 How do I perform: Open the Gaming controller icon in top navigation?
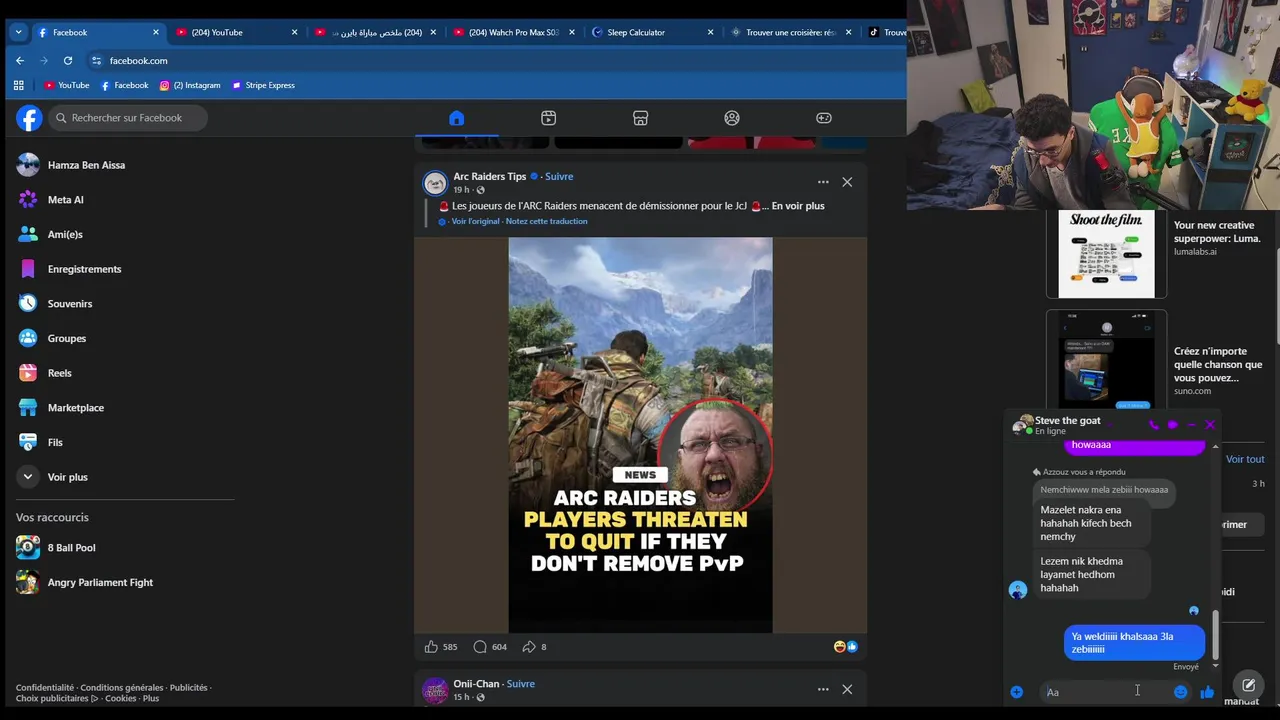coord(824,118)
